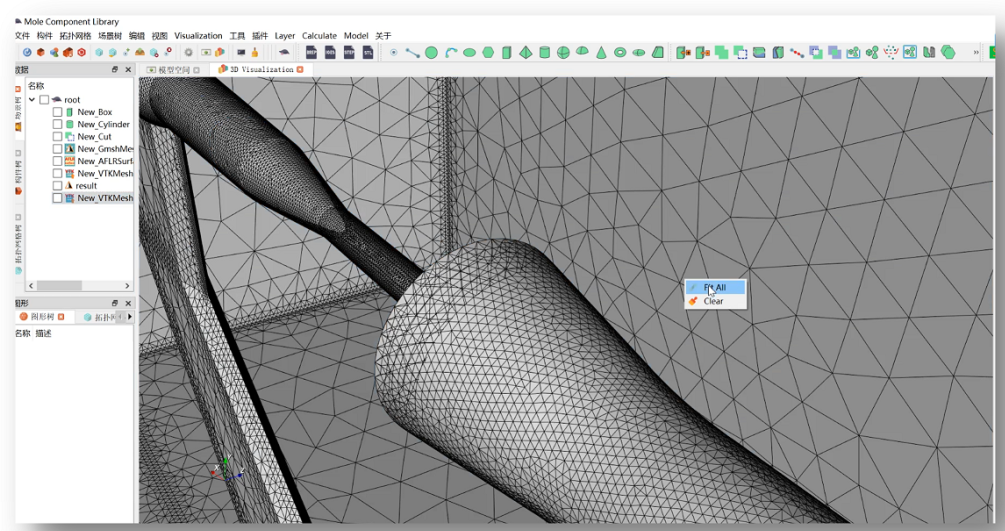This screenshot has height=531, width=1005.
Task: Select the cylinder primitive tool
Action: click(x=545, y=53)
